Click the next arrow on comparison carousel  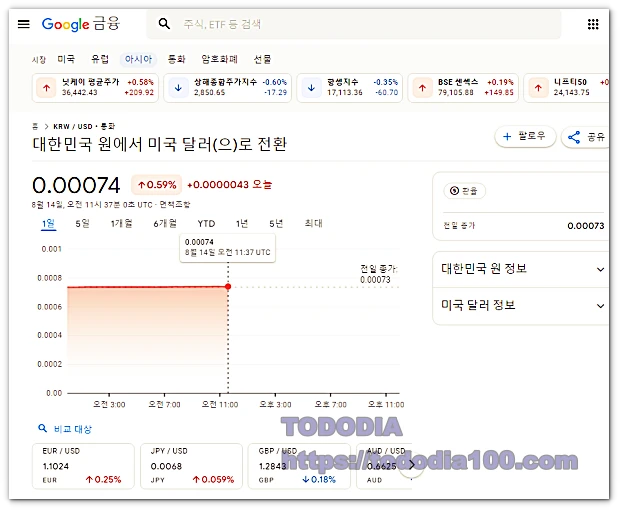[411, 465]
